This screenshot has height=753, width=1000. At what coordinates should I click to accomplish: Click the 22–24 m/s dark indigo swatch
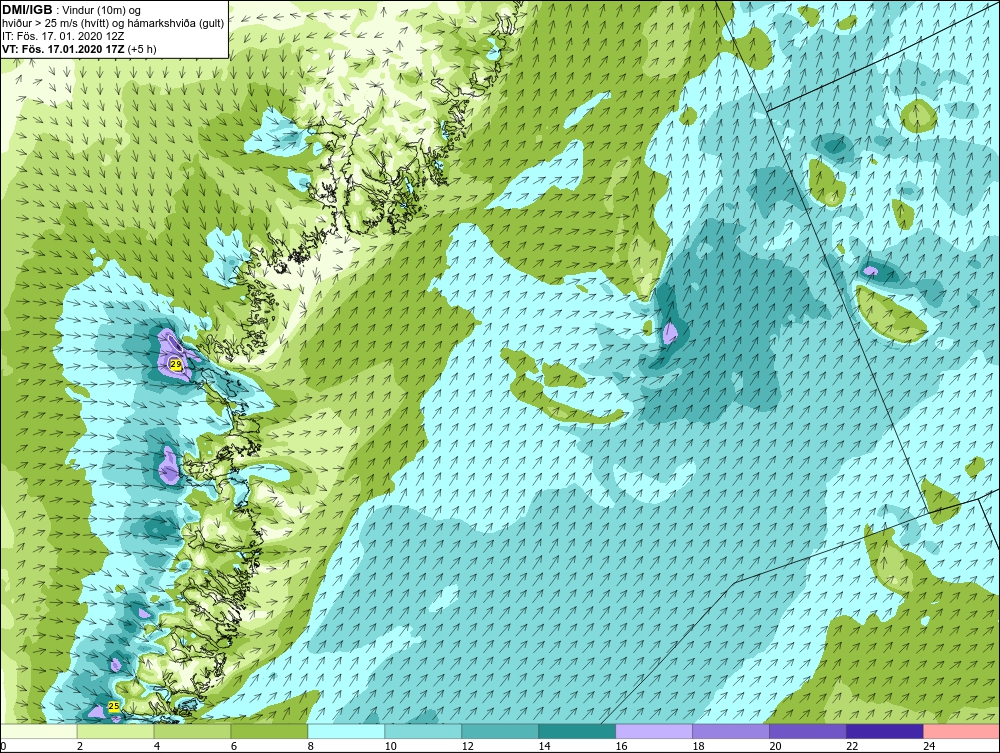885,731
